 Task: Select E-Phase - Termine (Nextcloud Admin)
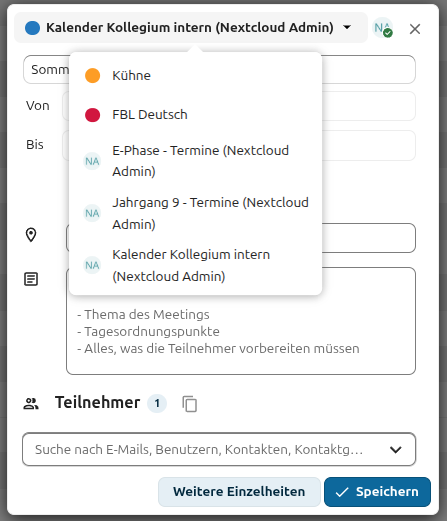click(195, 161)
